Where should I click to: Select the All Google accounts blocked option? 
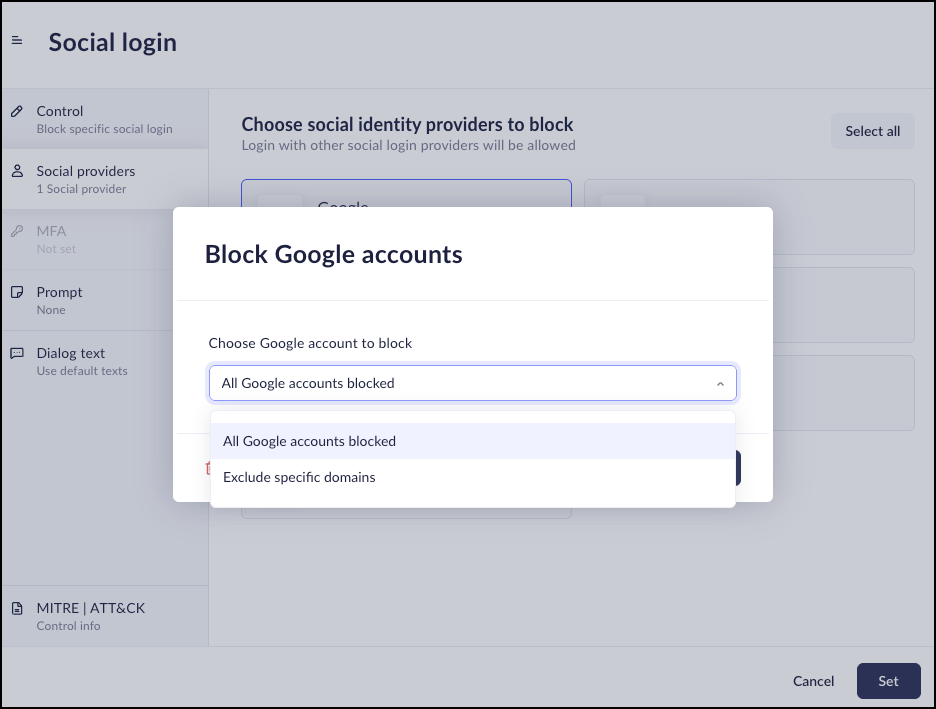click(x=473, y=441)
